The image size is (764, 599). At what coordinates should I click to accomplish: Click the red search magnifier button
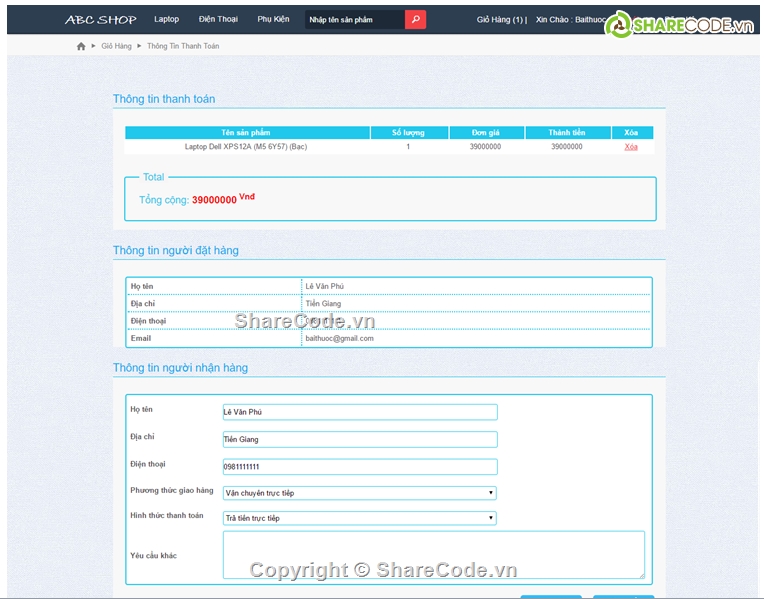coord(415,19)
